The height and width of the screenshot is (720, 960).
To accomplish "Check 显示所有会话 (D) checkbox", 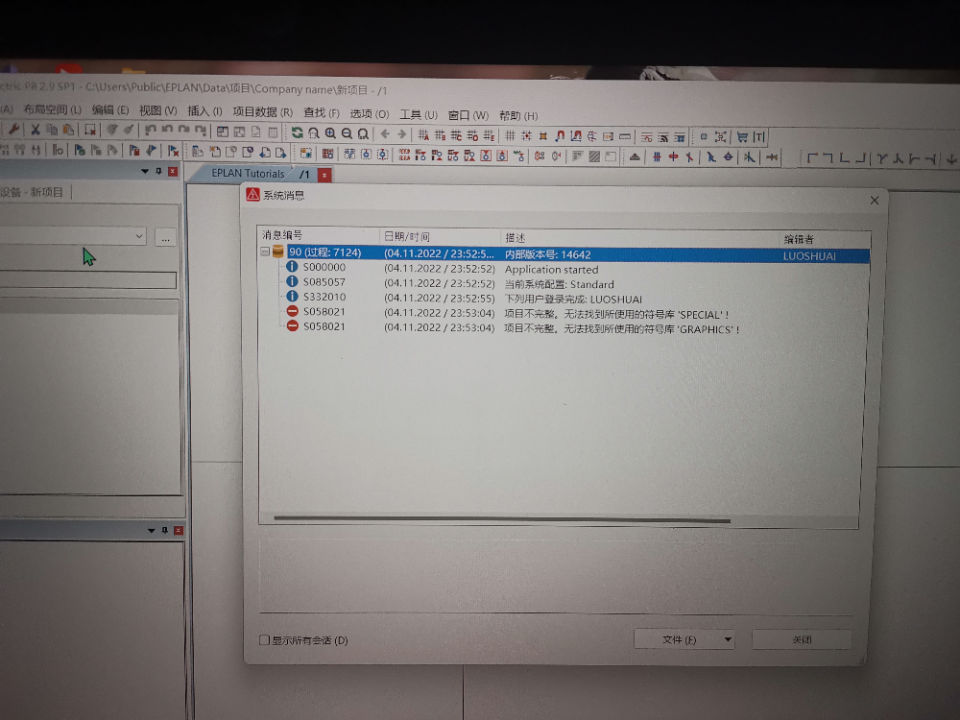I will coord(264,640).
